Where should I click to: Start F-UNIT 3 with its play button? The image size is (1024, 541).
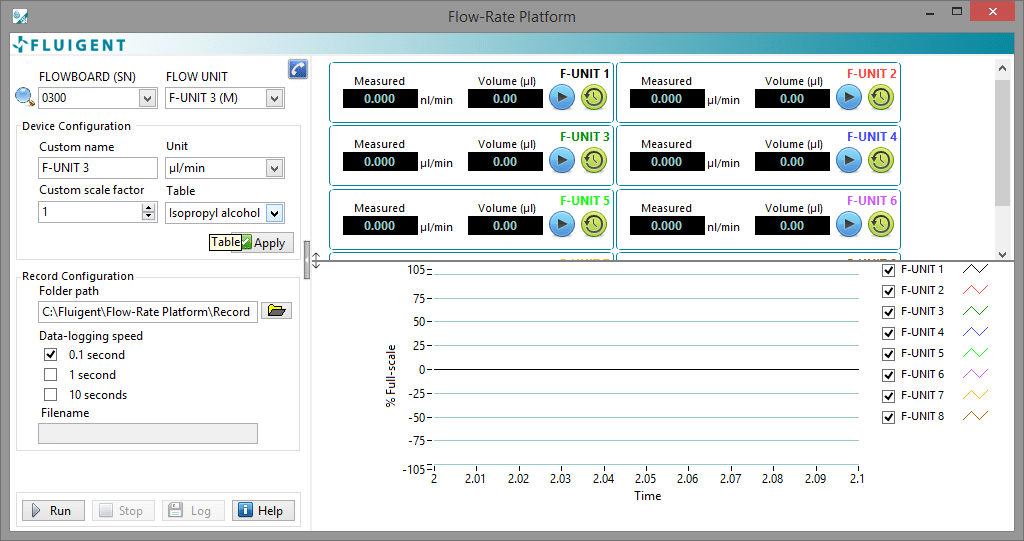click(x=562, y=160)
